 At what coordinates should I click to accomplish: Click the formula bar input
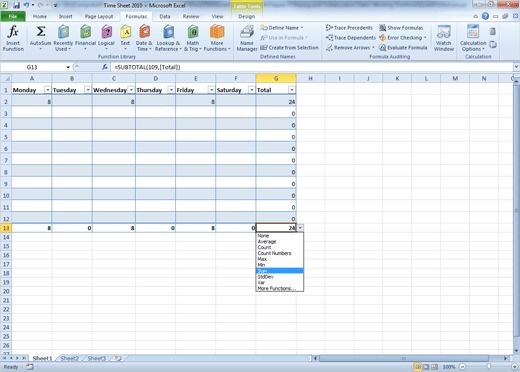point(312,67)
